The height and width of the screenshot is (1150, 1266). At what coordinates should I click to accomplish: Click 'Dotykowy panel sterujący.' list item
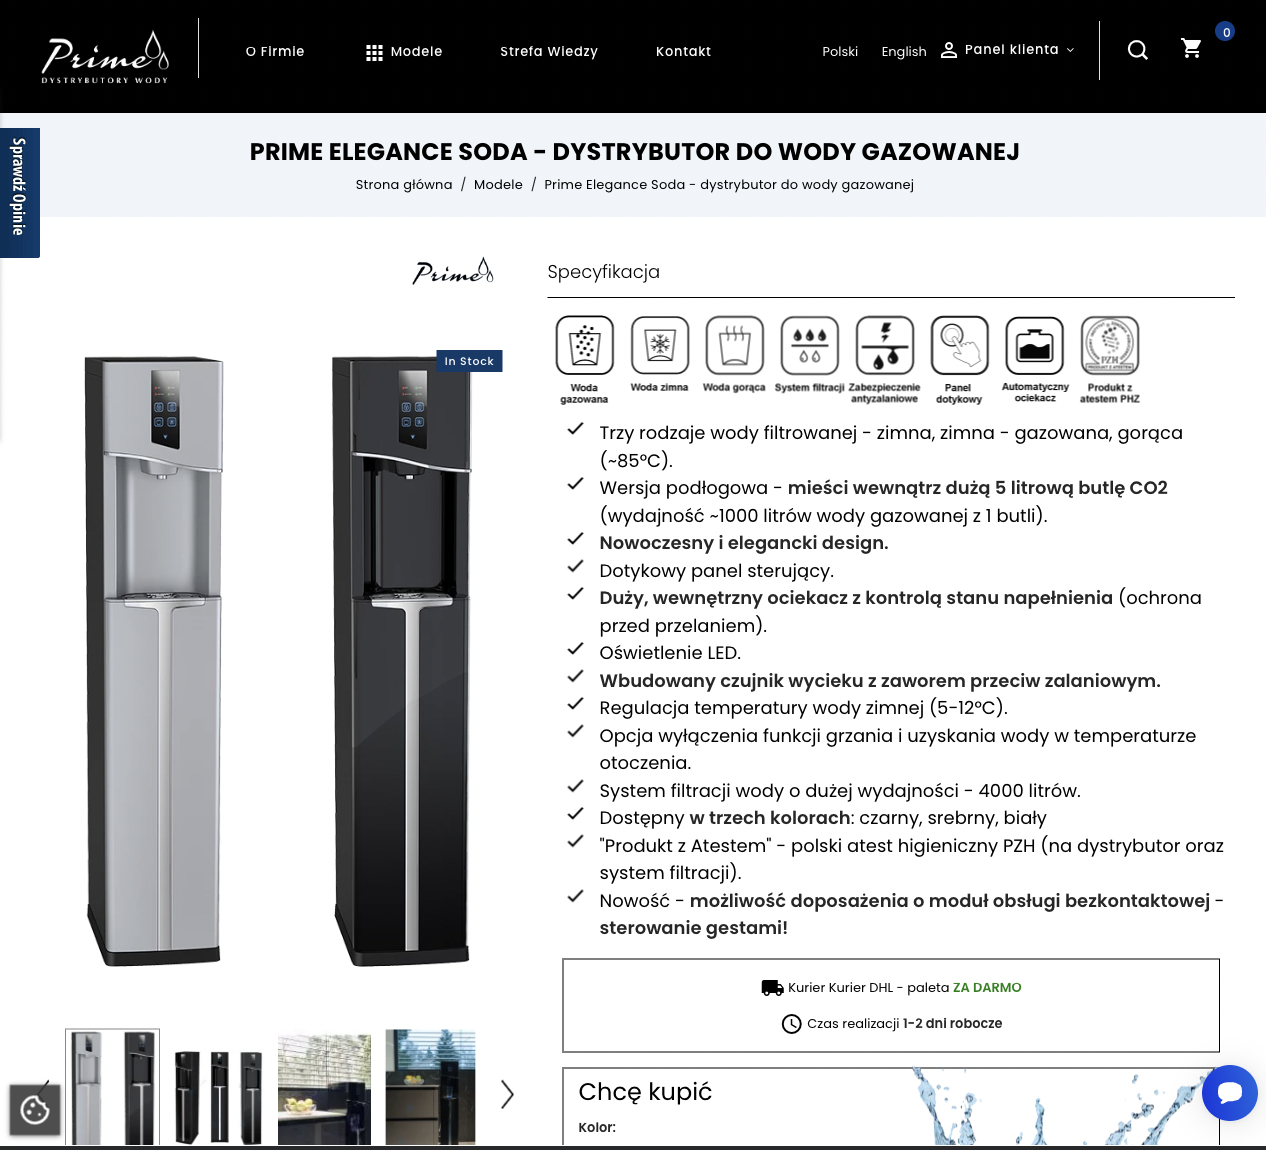click(716, 571)
